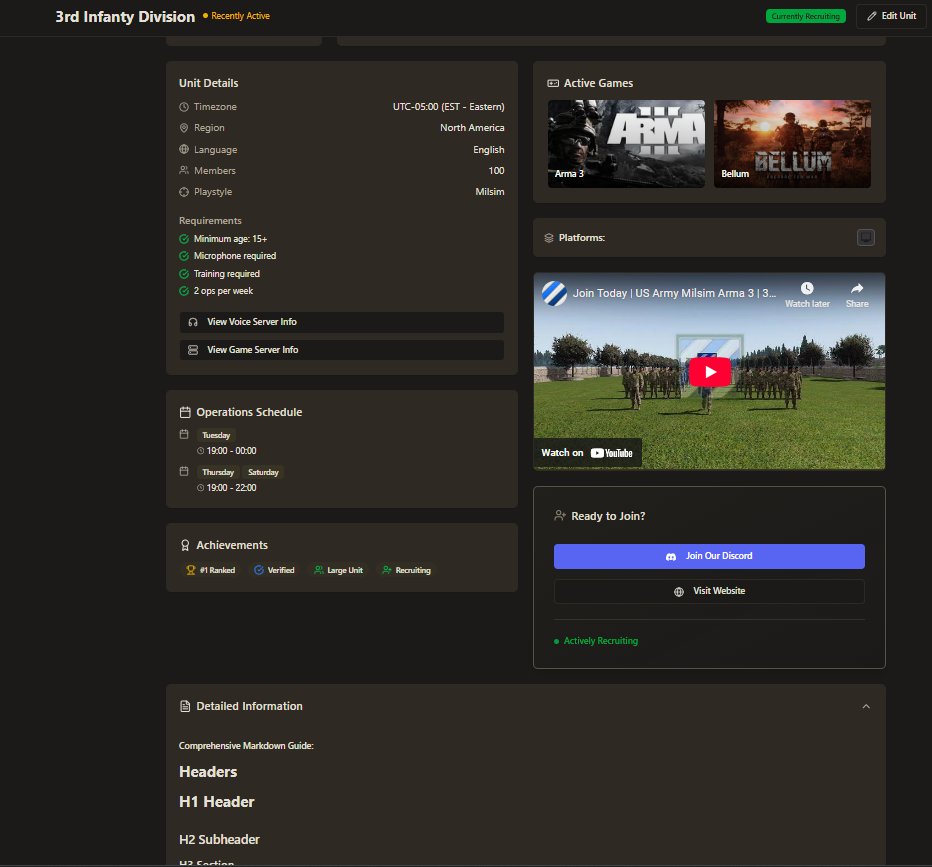Viewport: 932px width, 867px height.
Task: Open the Bellum game thumbnail
Action: (792, 144)
